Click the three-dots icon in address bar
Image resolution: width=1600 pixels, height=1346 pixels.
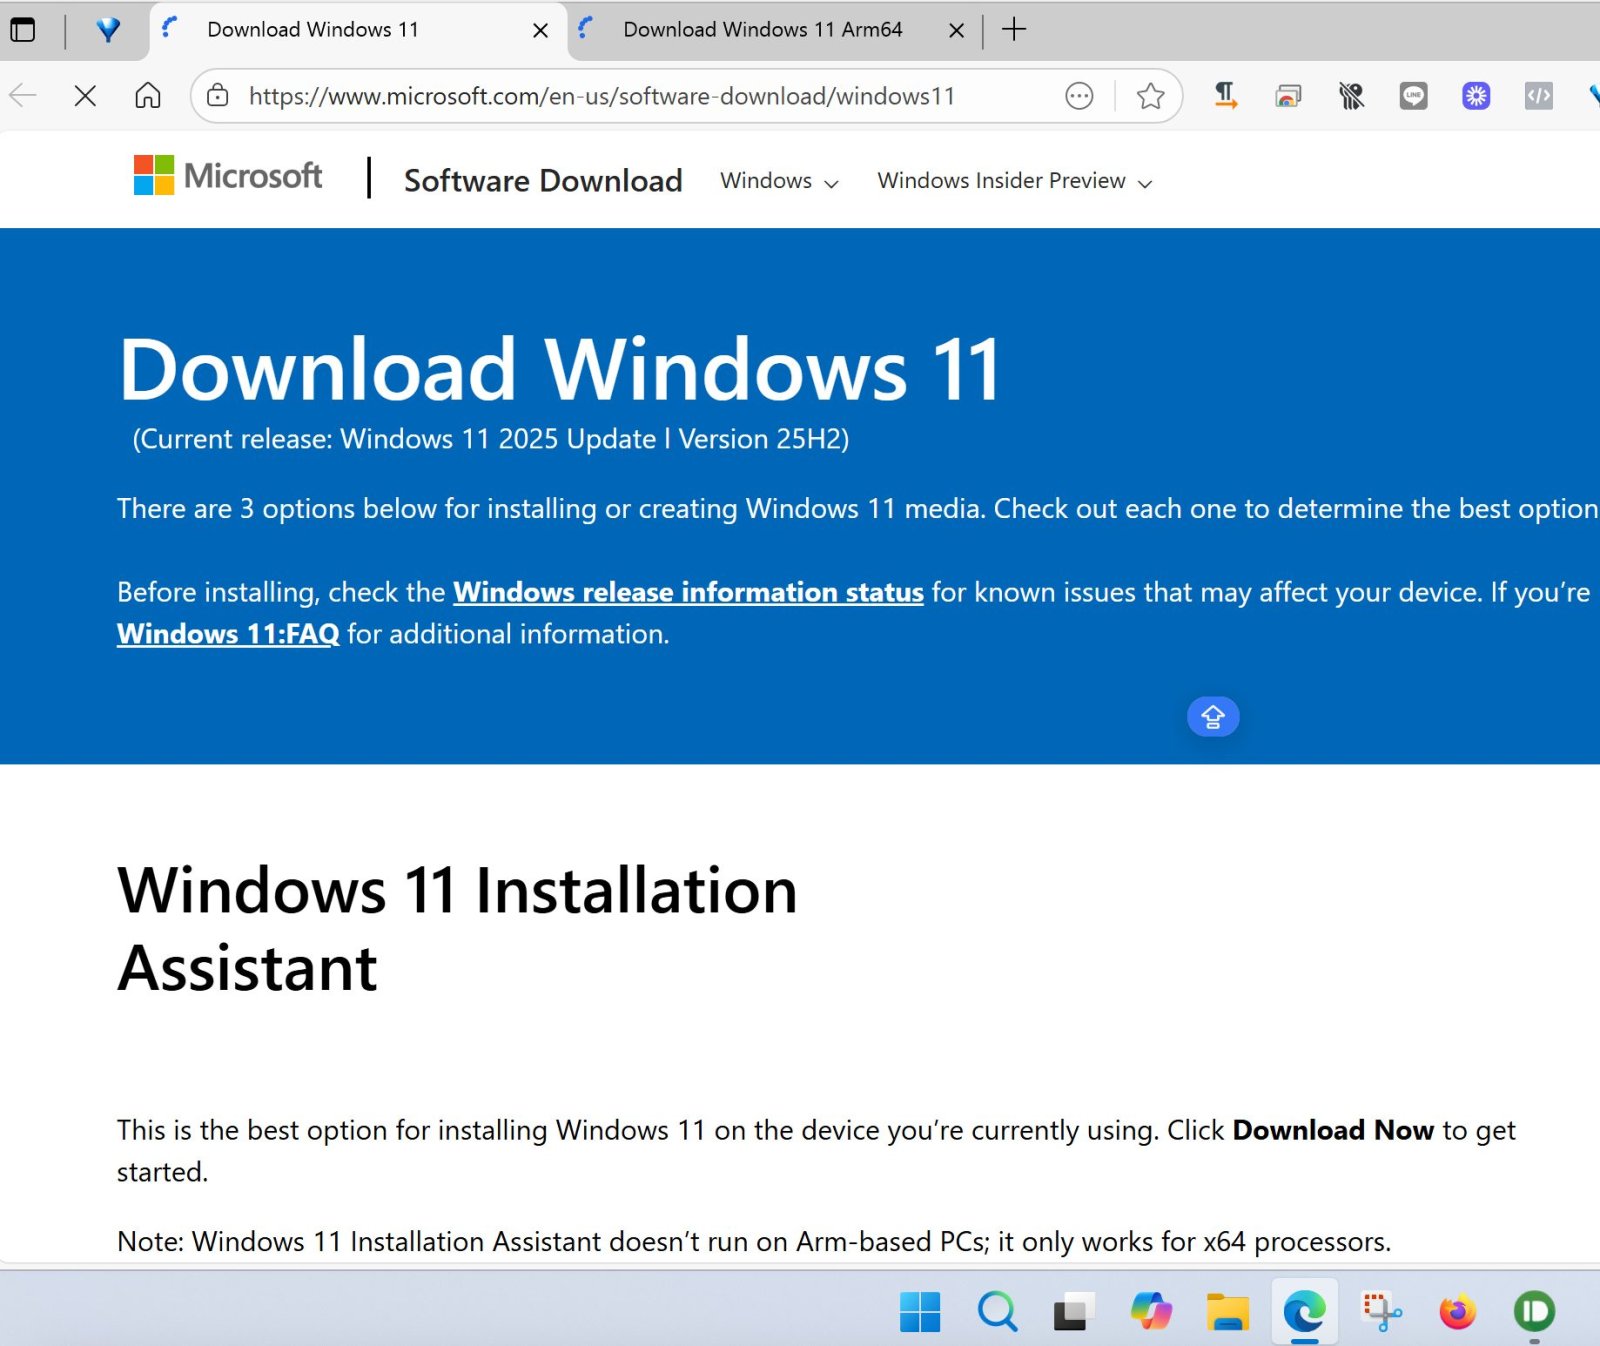pos(1079,96)
